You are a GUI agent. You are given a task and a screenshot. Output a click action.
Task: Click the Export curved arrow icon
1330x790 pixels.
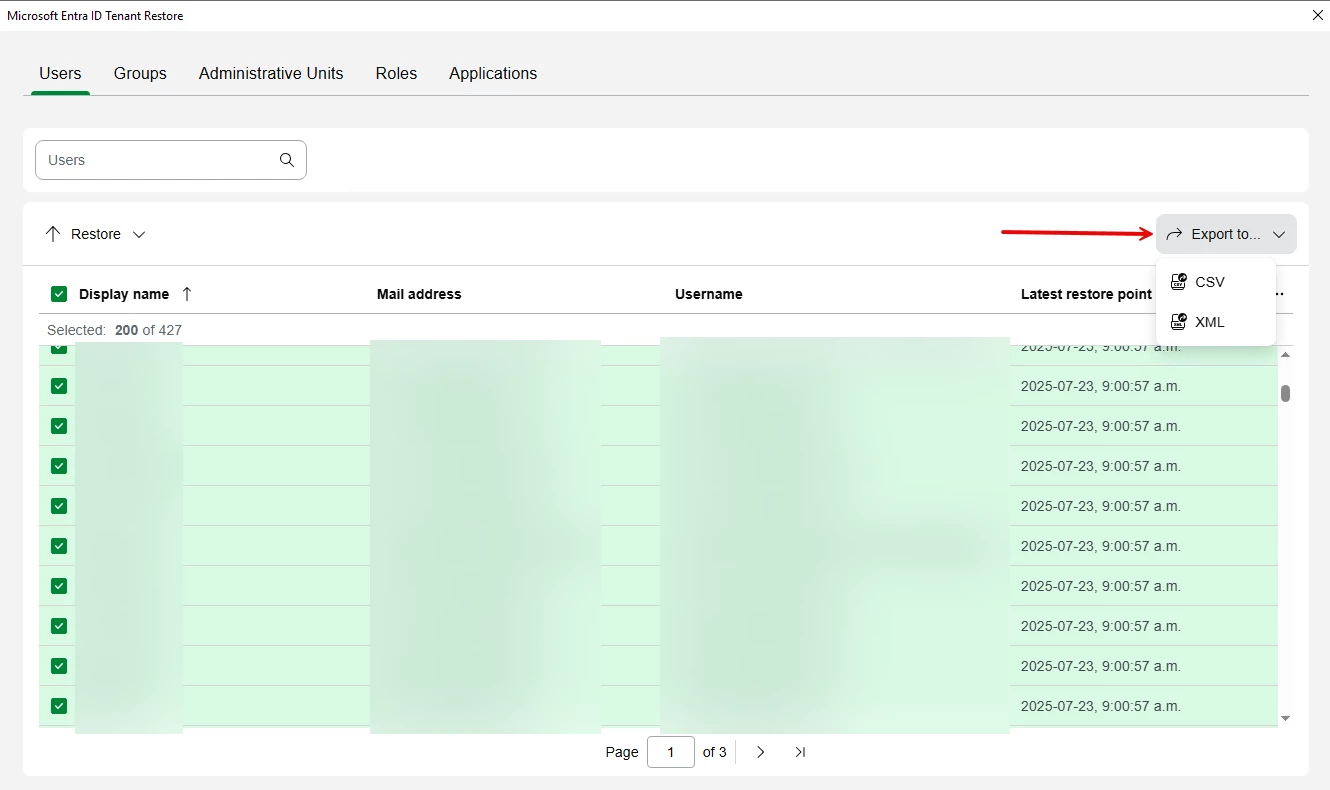[x=1175, y=234]
